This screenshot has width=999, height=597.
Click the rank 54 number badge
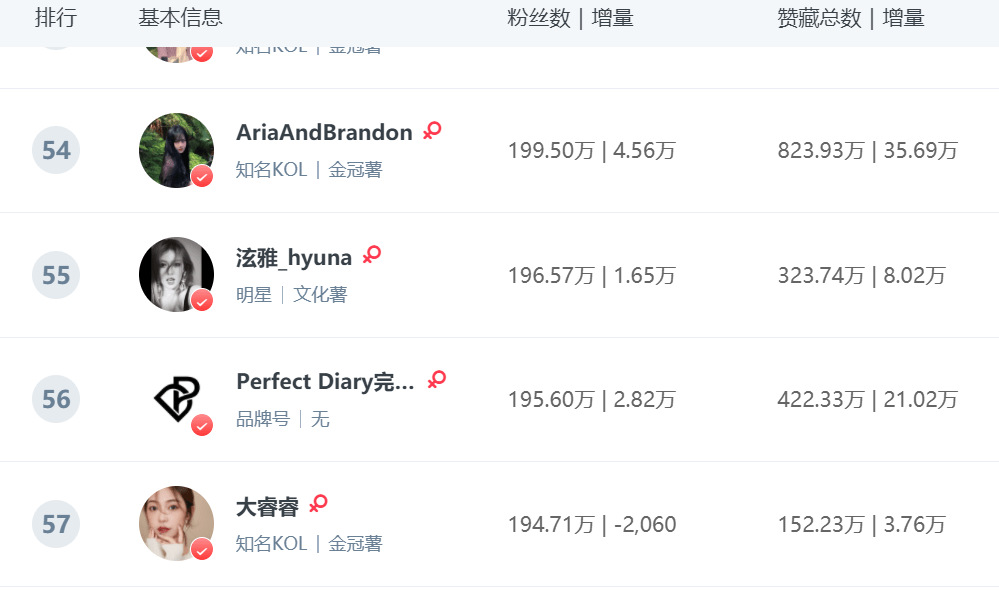(56, 150)
